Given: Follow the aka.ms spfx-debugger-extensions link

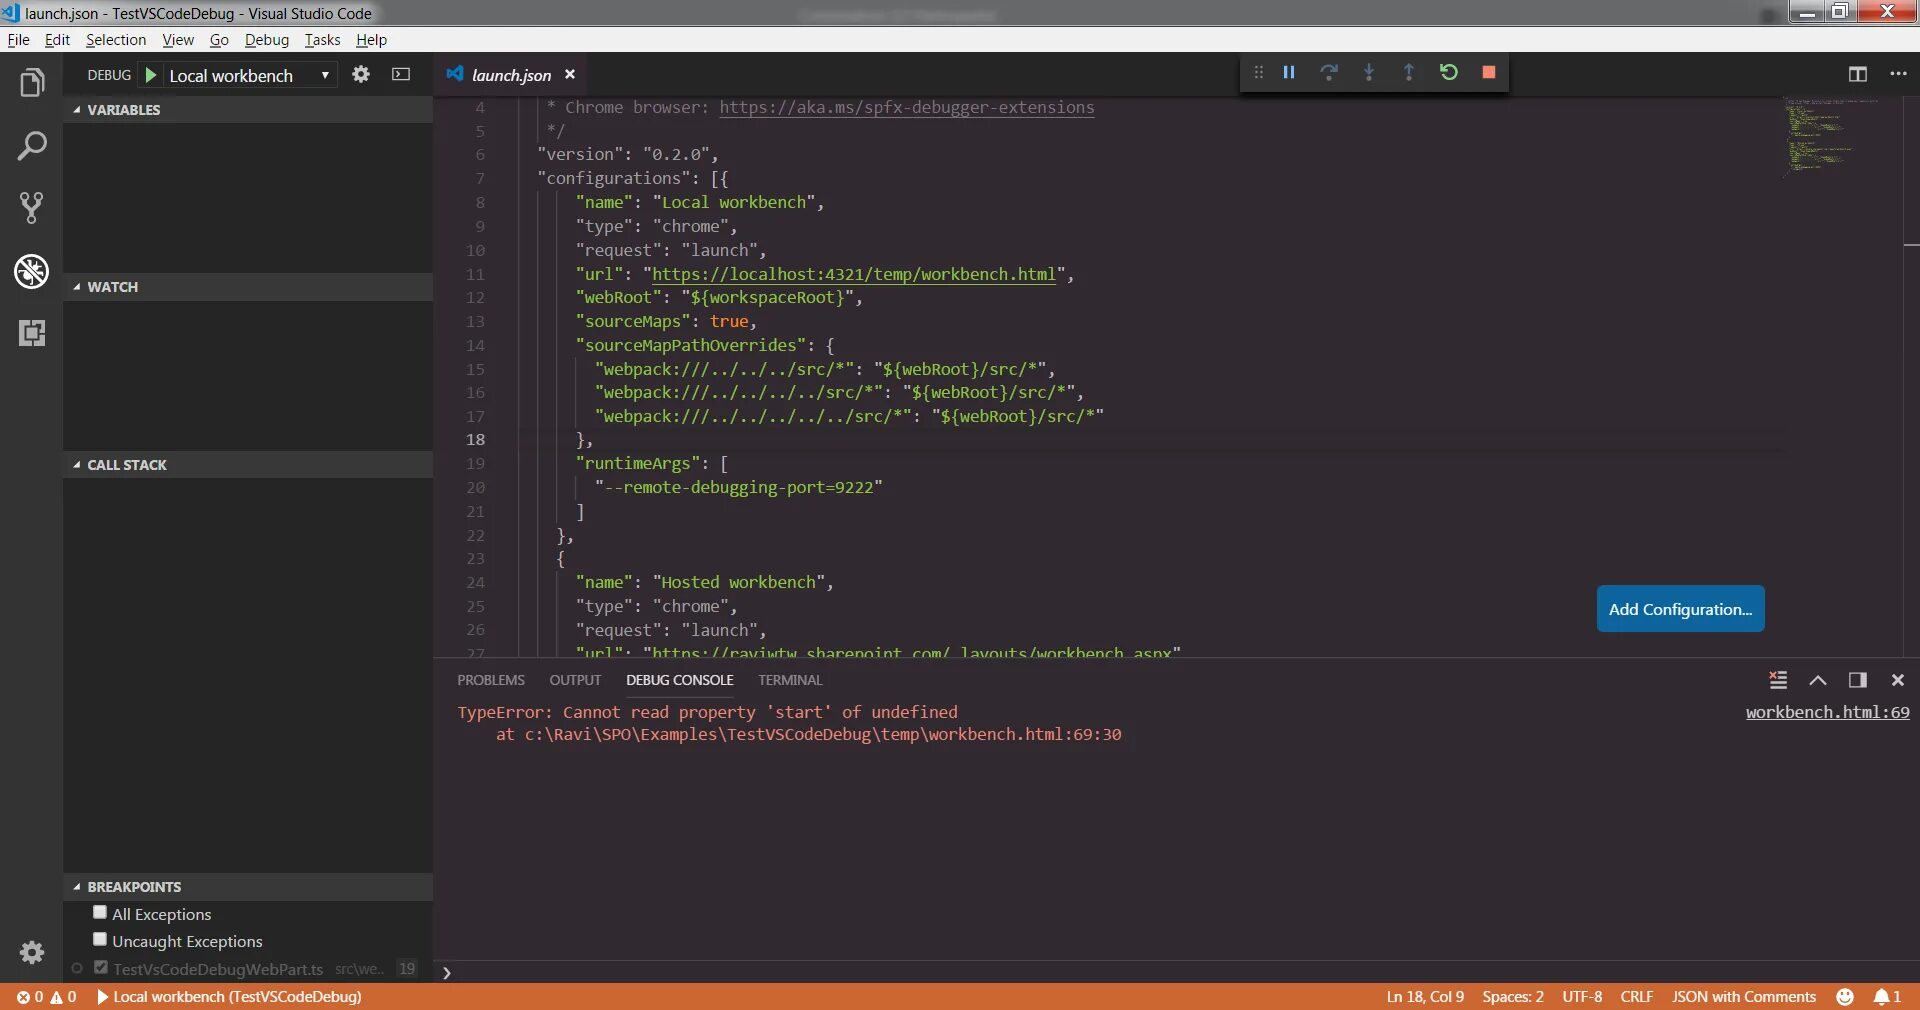Looking at the screenshot, I should click(x=907, y=108).
